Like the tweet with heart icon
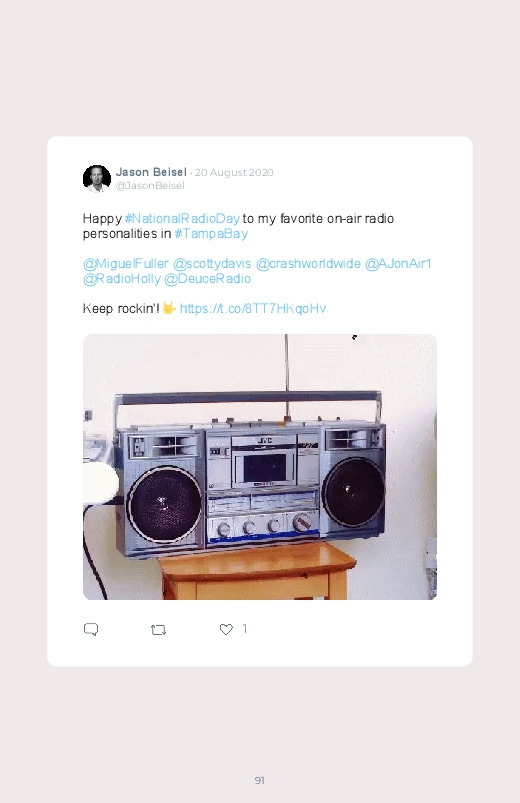 tap(226, 629)
